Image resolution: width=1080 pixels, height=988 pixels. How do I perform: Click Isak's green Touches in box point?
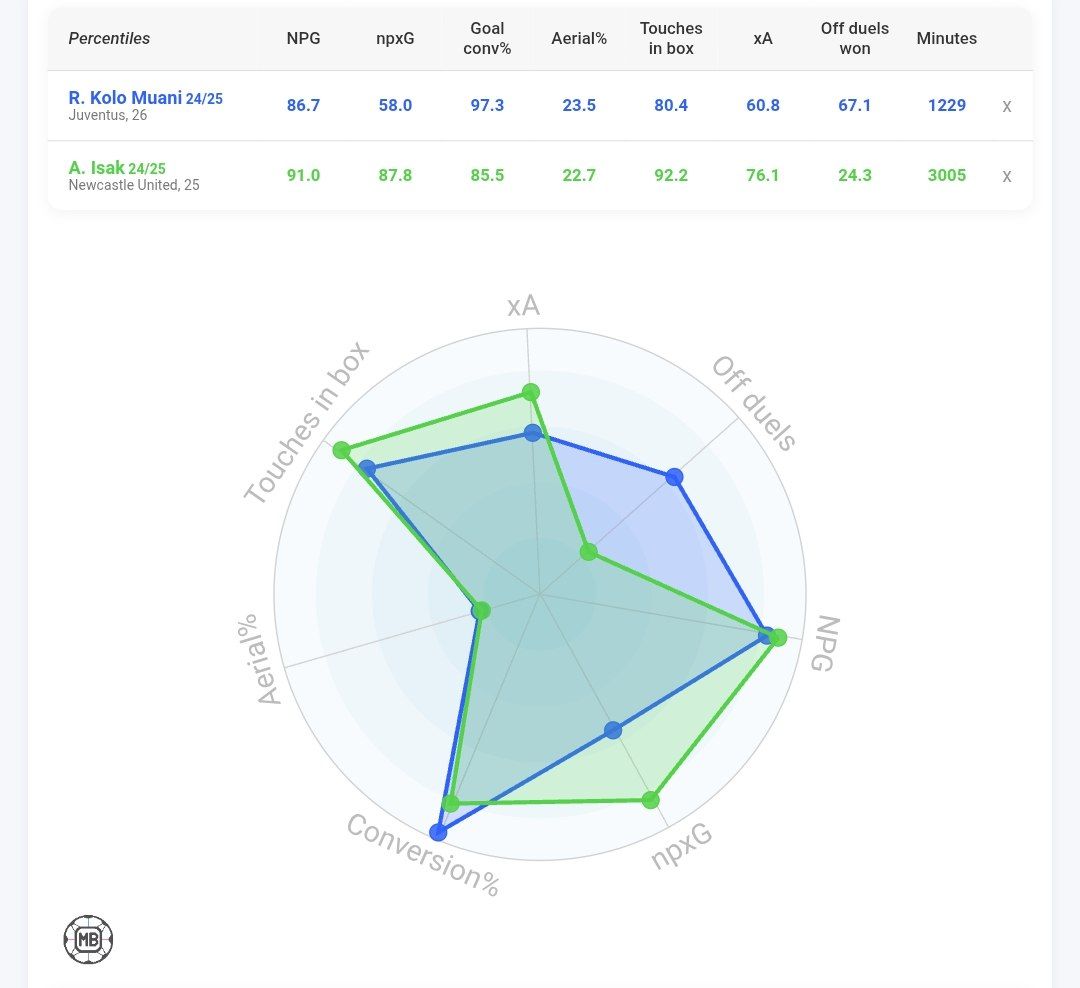tap(342, 449)
